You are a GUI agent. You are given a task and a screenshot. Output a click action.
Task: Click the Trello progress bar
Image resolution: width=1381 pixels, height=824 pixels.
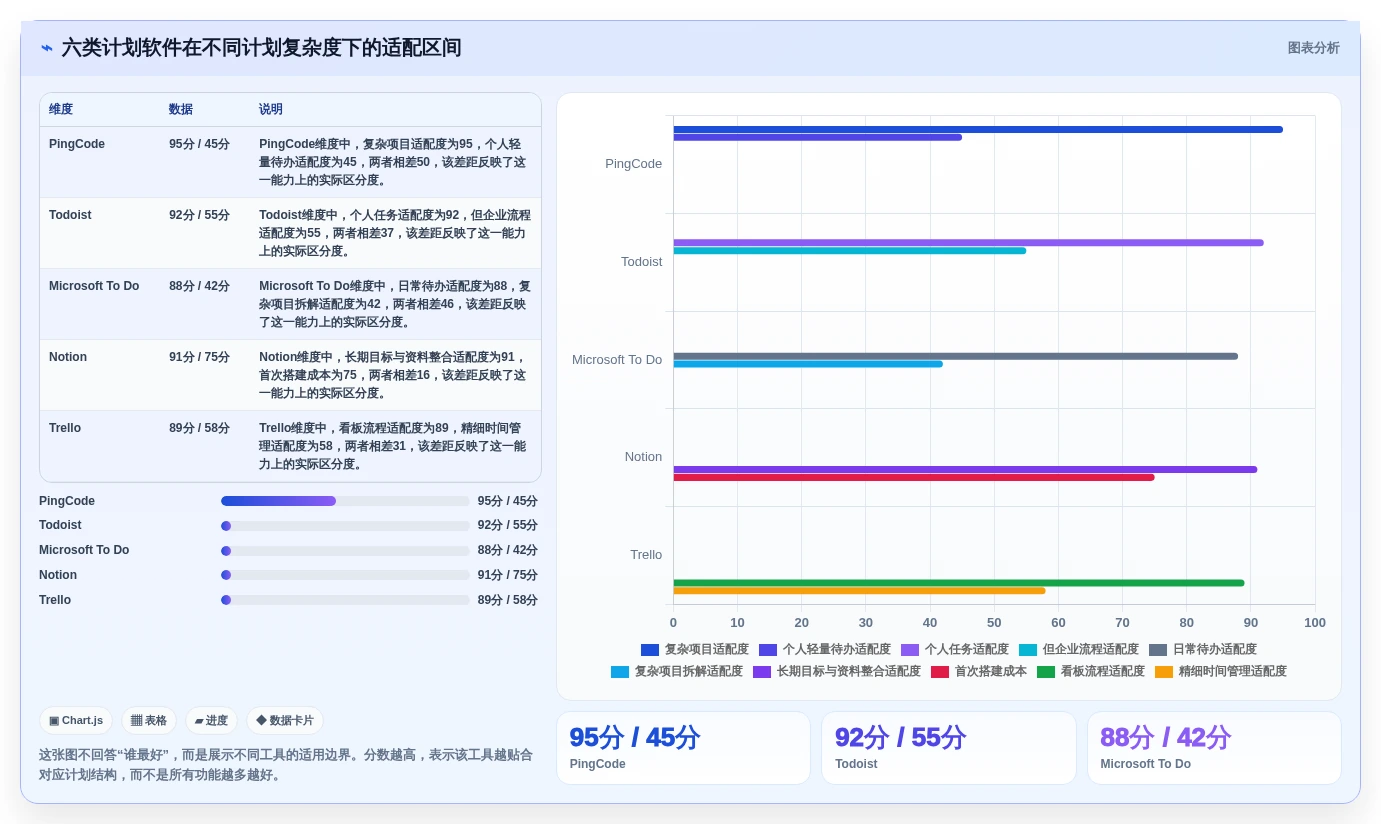click(x=345, y=600)
